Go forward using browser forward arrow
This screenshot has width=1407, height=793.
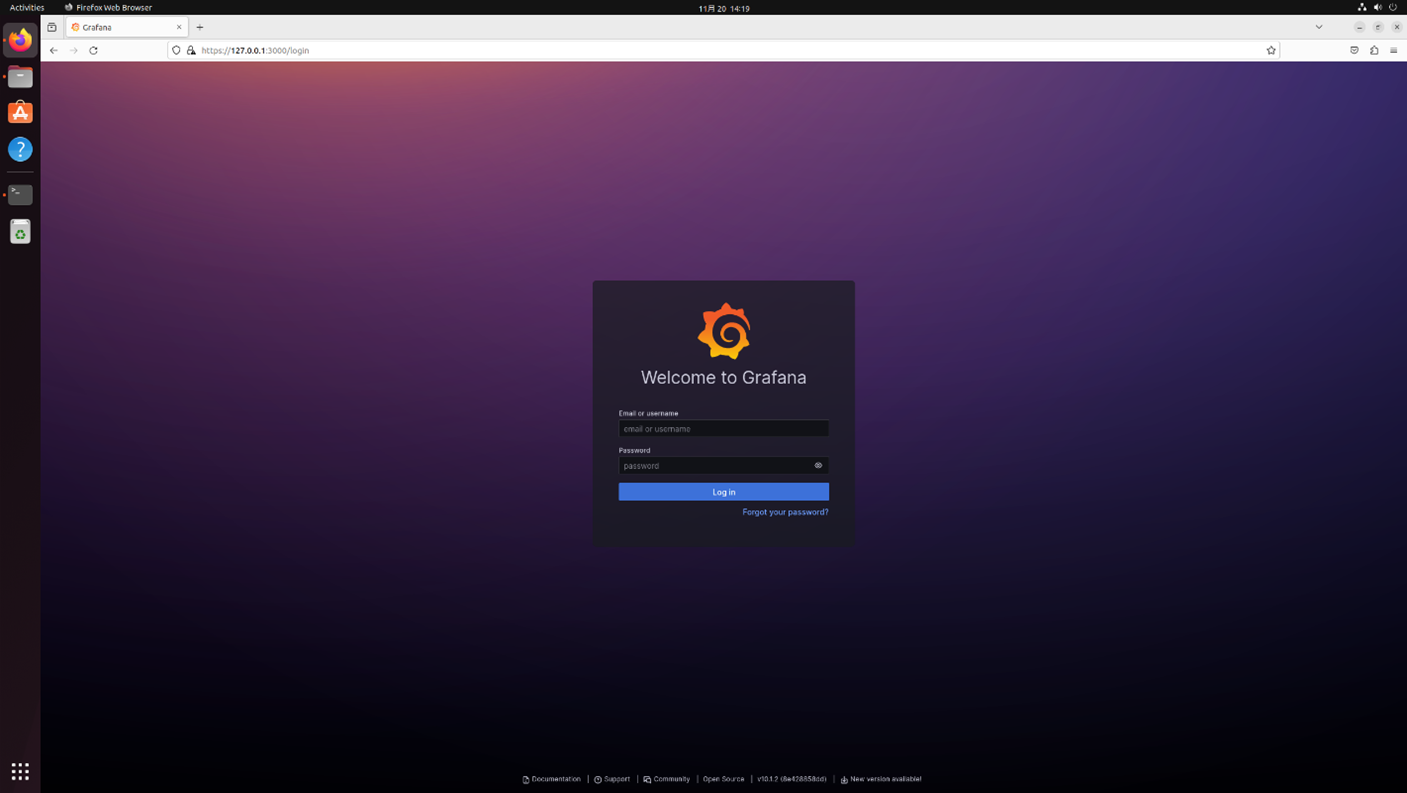73,50
